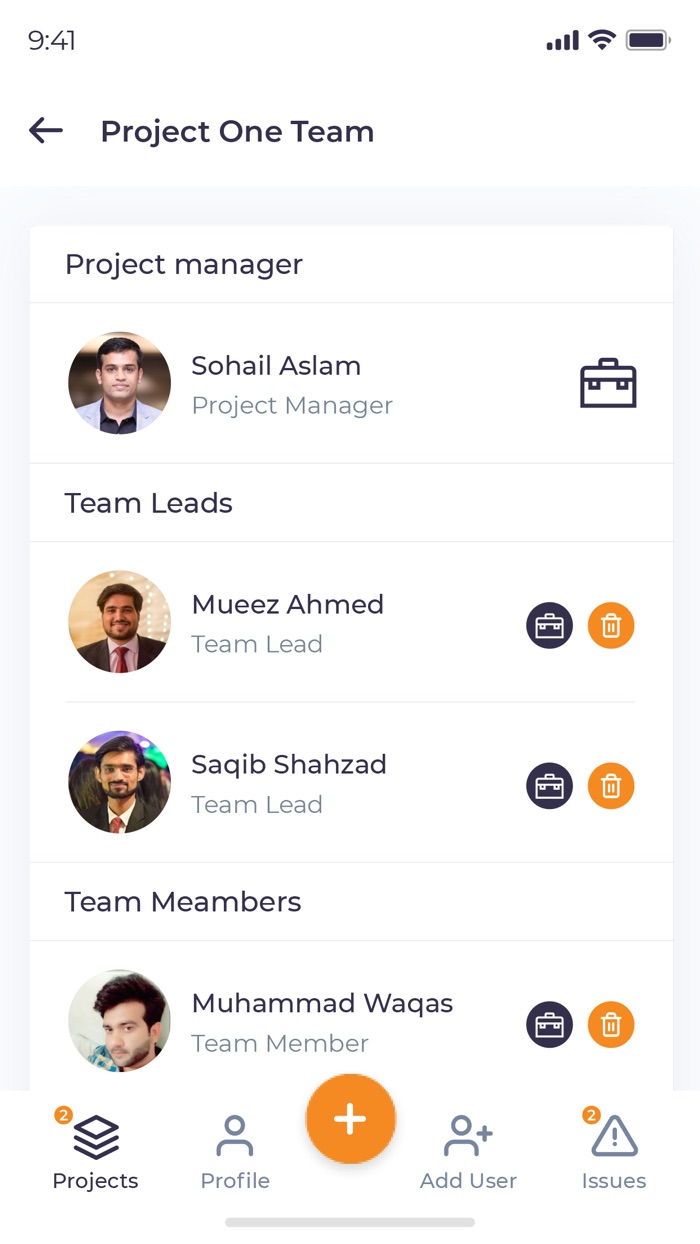Click the briefcase icon next to Mueez Ahmed

pyautogui.click(x=549, y=624)
